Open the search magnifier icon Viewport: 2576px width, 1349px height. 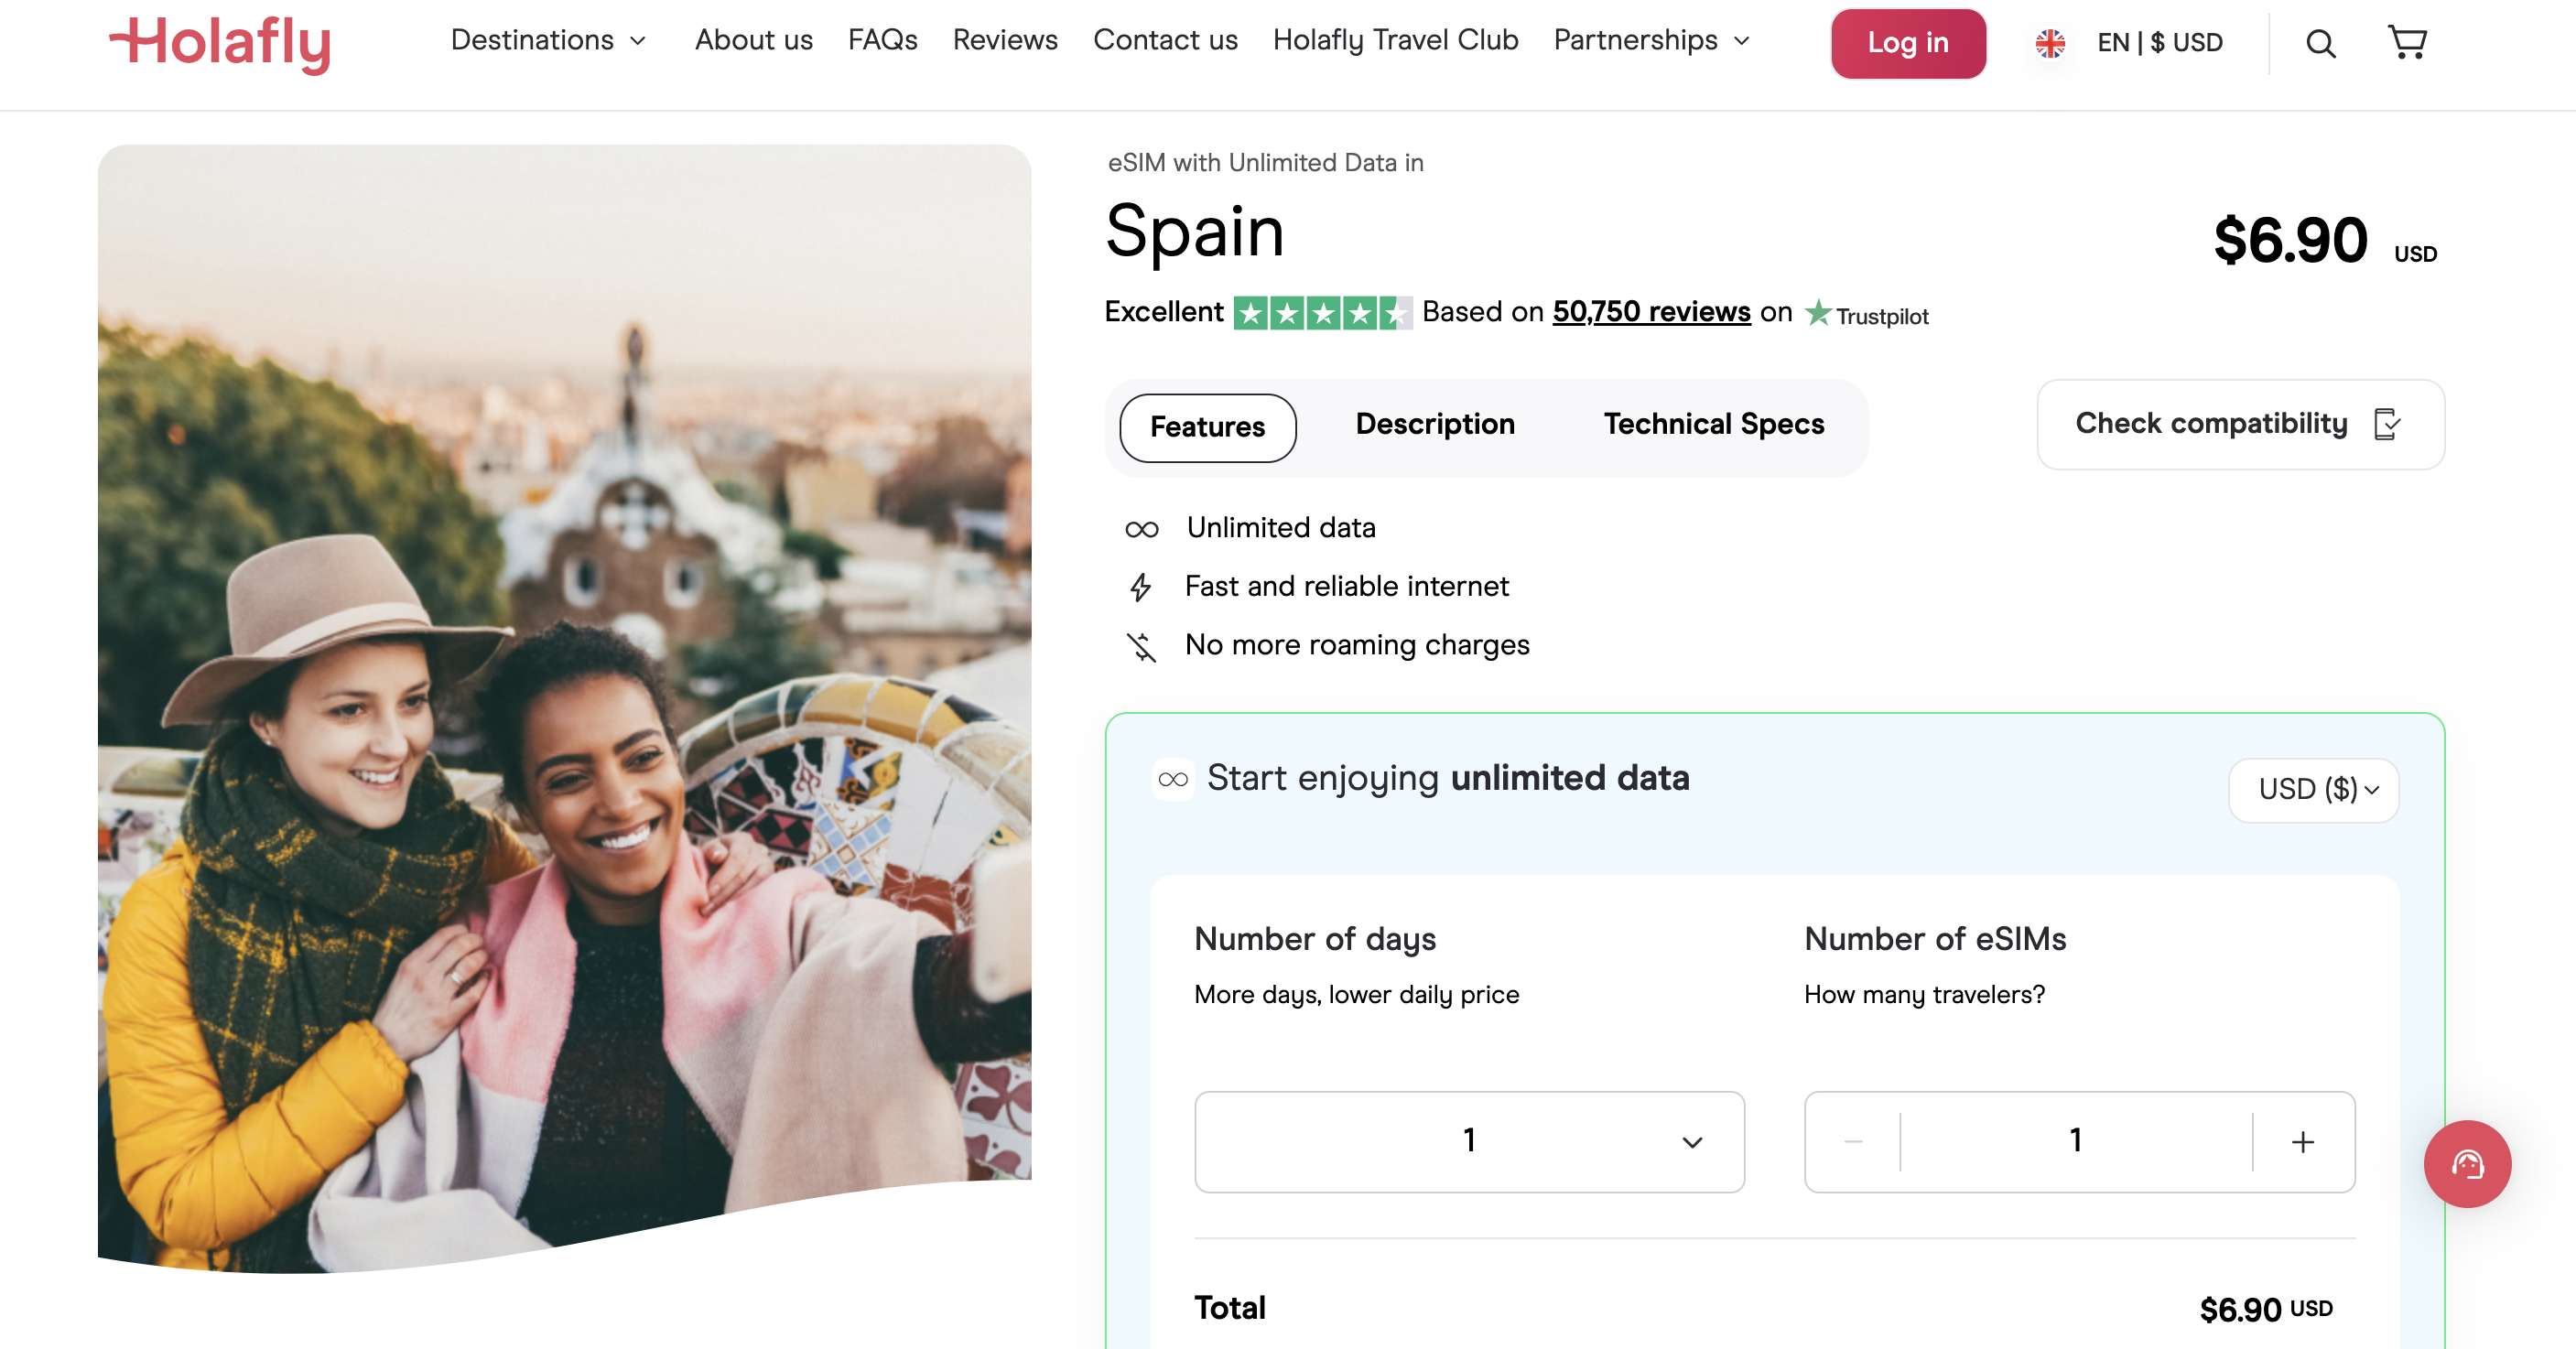(2320, 44)
